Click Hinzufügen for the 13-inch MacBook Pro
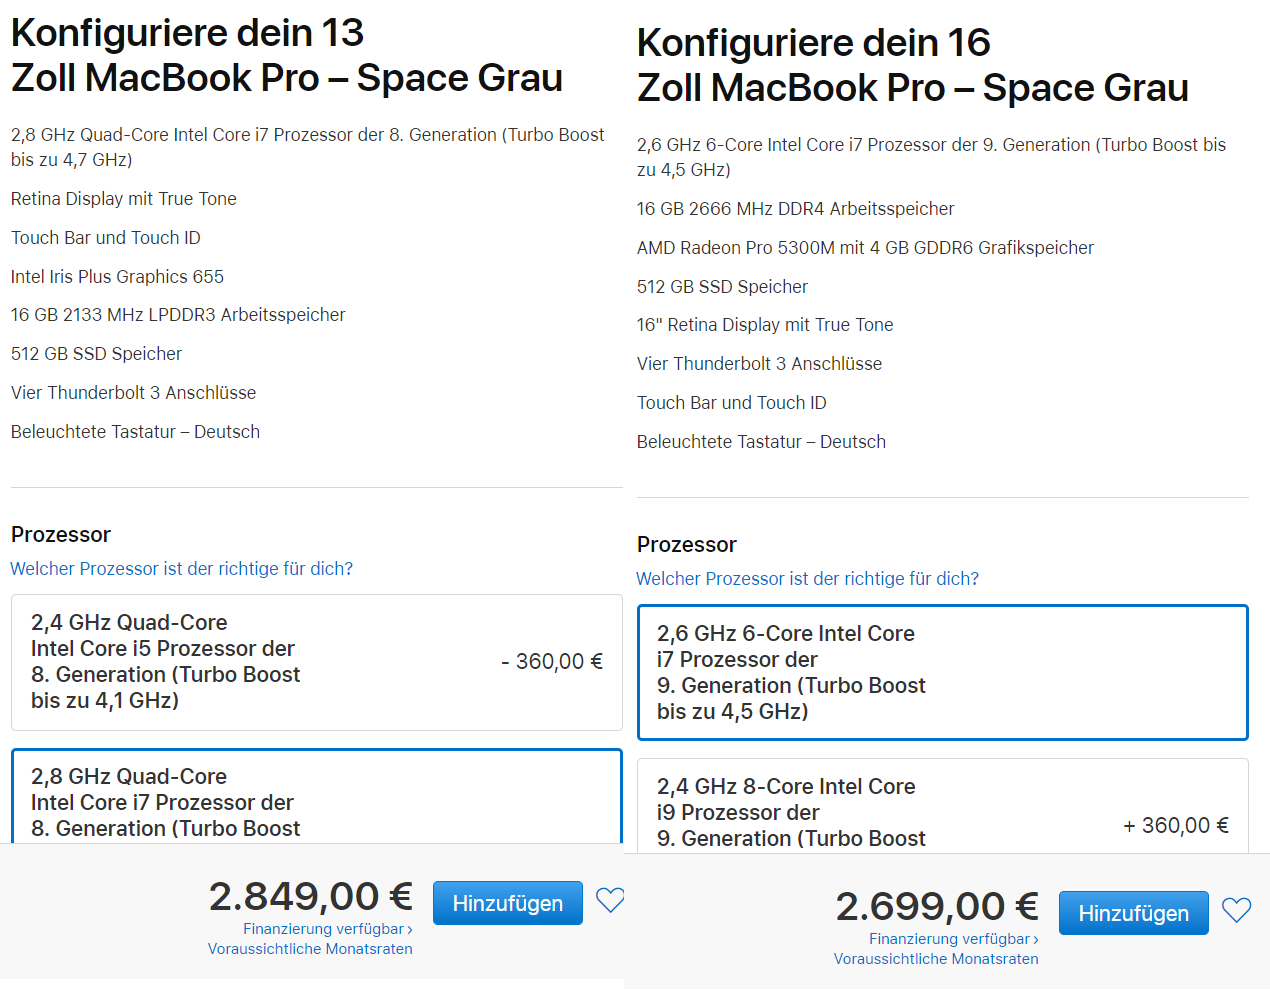The height and width of the screenshot is (1006, 1270). [507, 902]
